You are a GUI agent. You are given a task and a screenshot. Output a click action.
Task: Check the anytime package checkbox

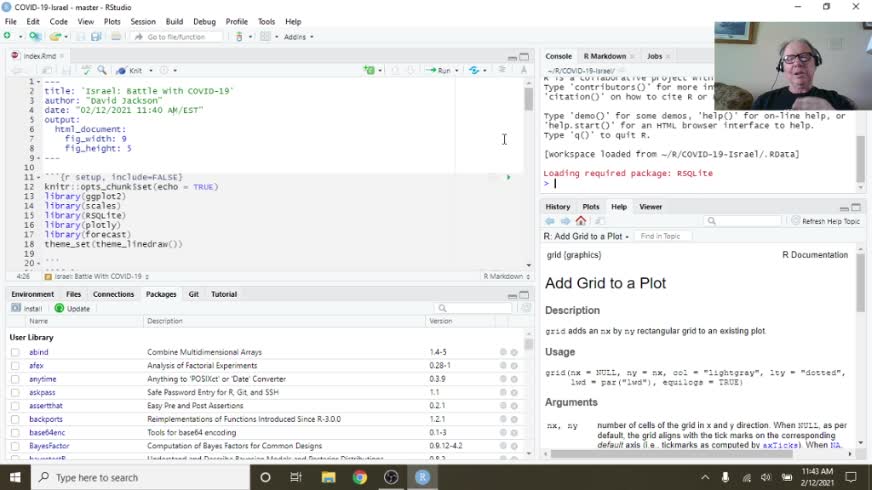15,379
